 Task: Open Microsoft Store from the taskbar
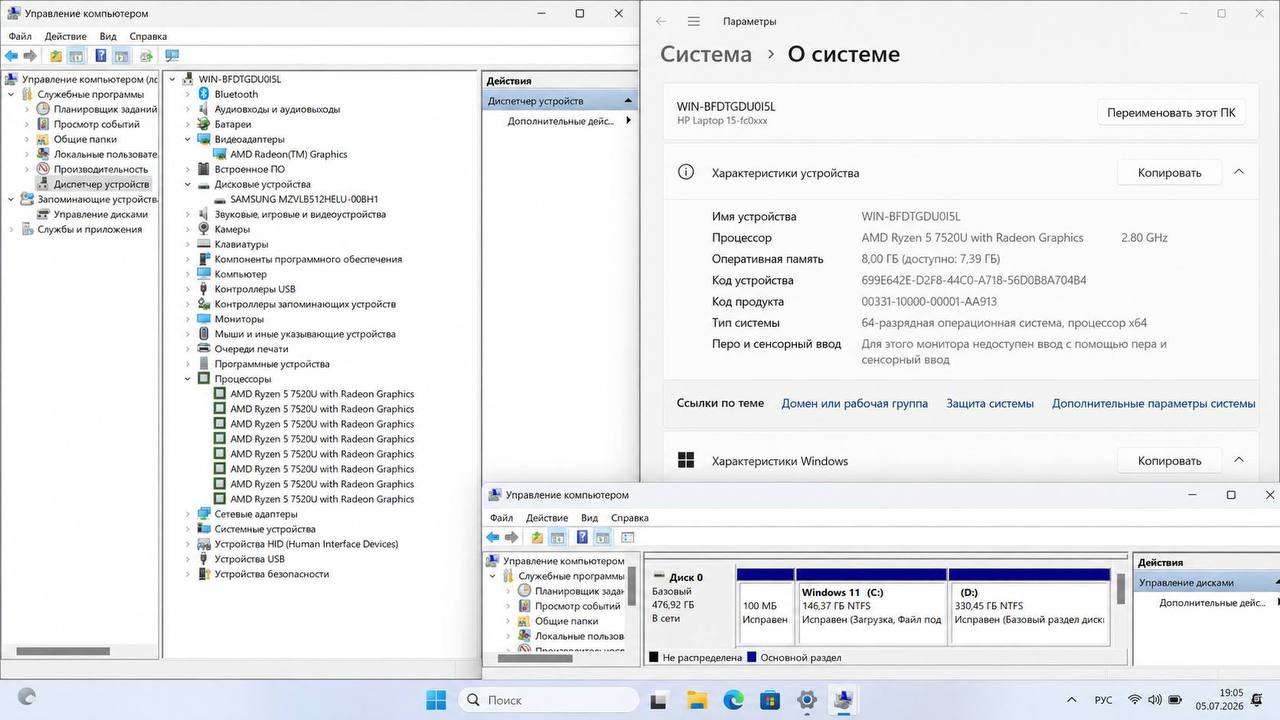coord(769,700)
